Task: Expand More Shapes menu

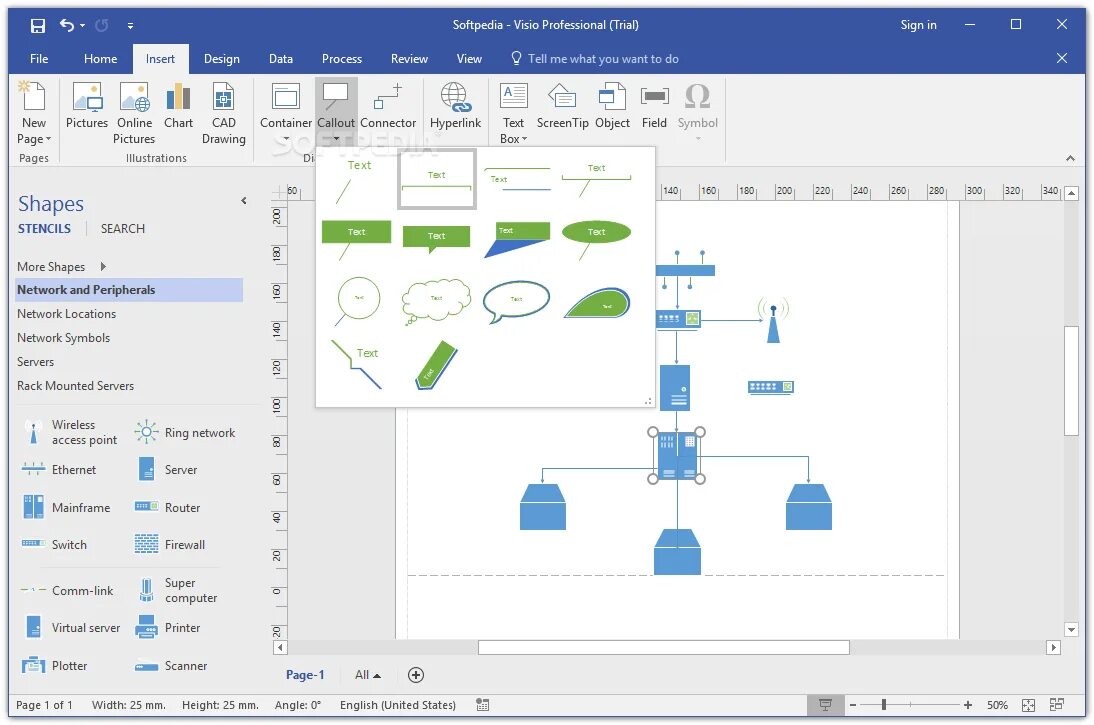Action: (61, 267)
